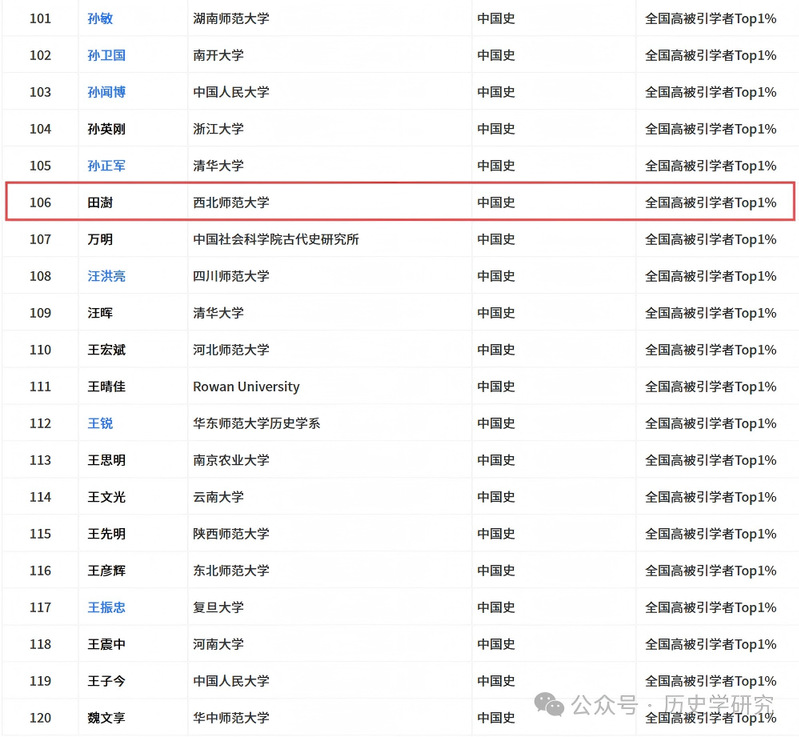Click the 王锐 name link
The image size is (799, 737).
(100, 423)
